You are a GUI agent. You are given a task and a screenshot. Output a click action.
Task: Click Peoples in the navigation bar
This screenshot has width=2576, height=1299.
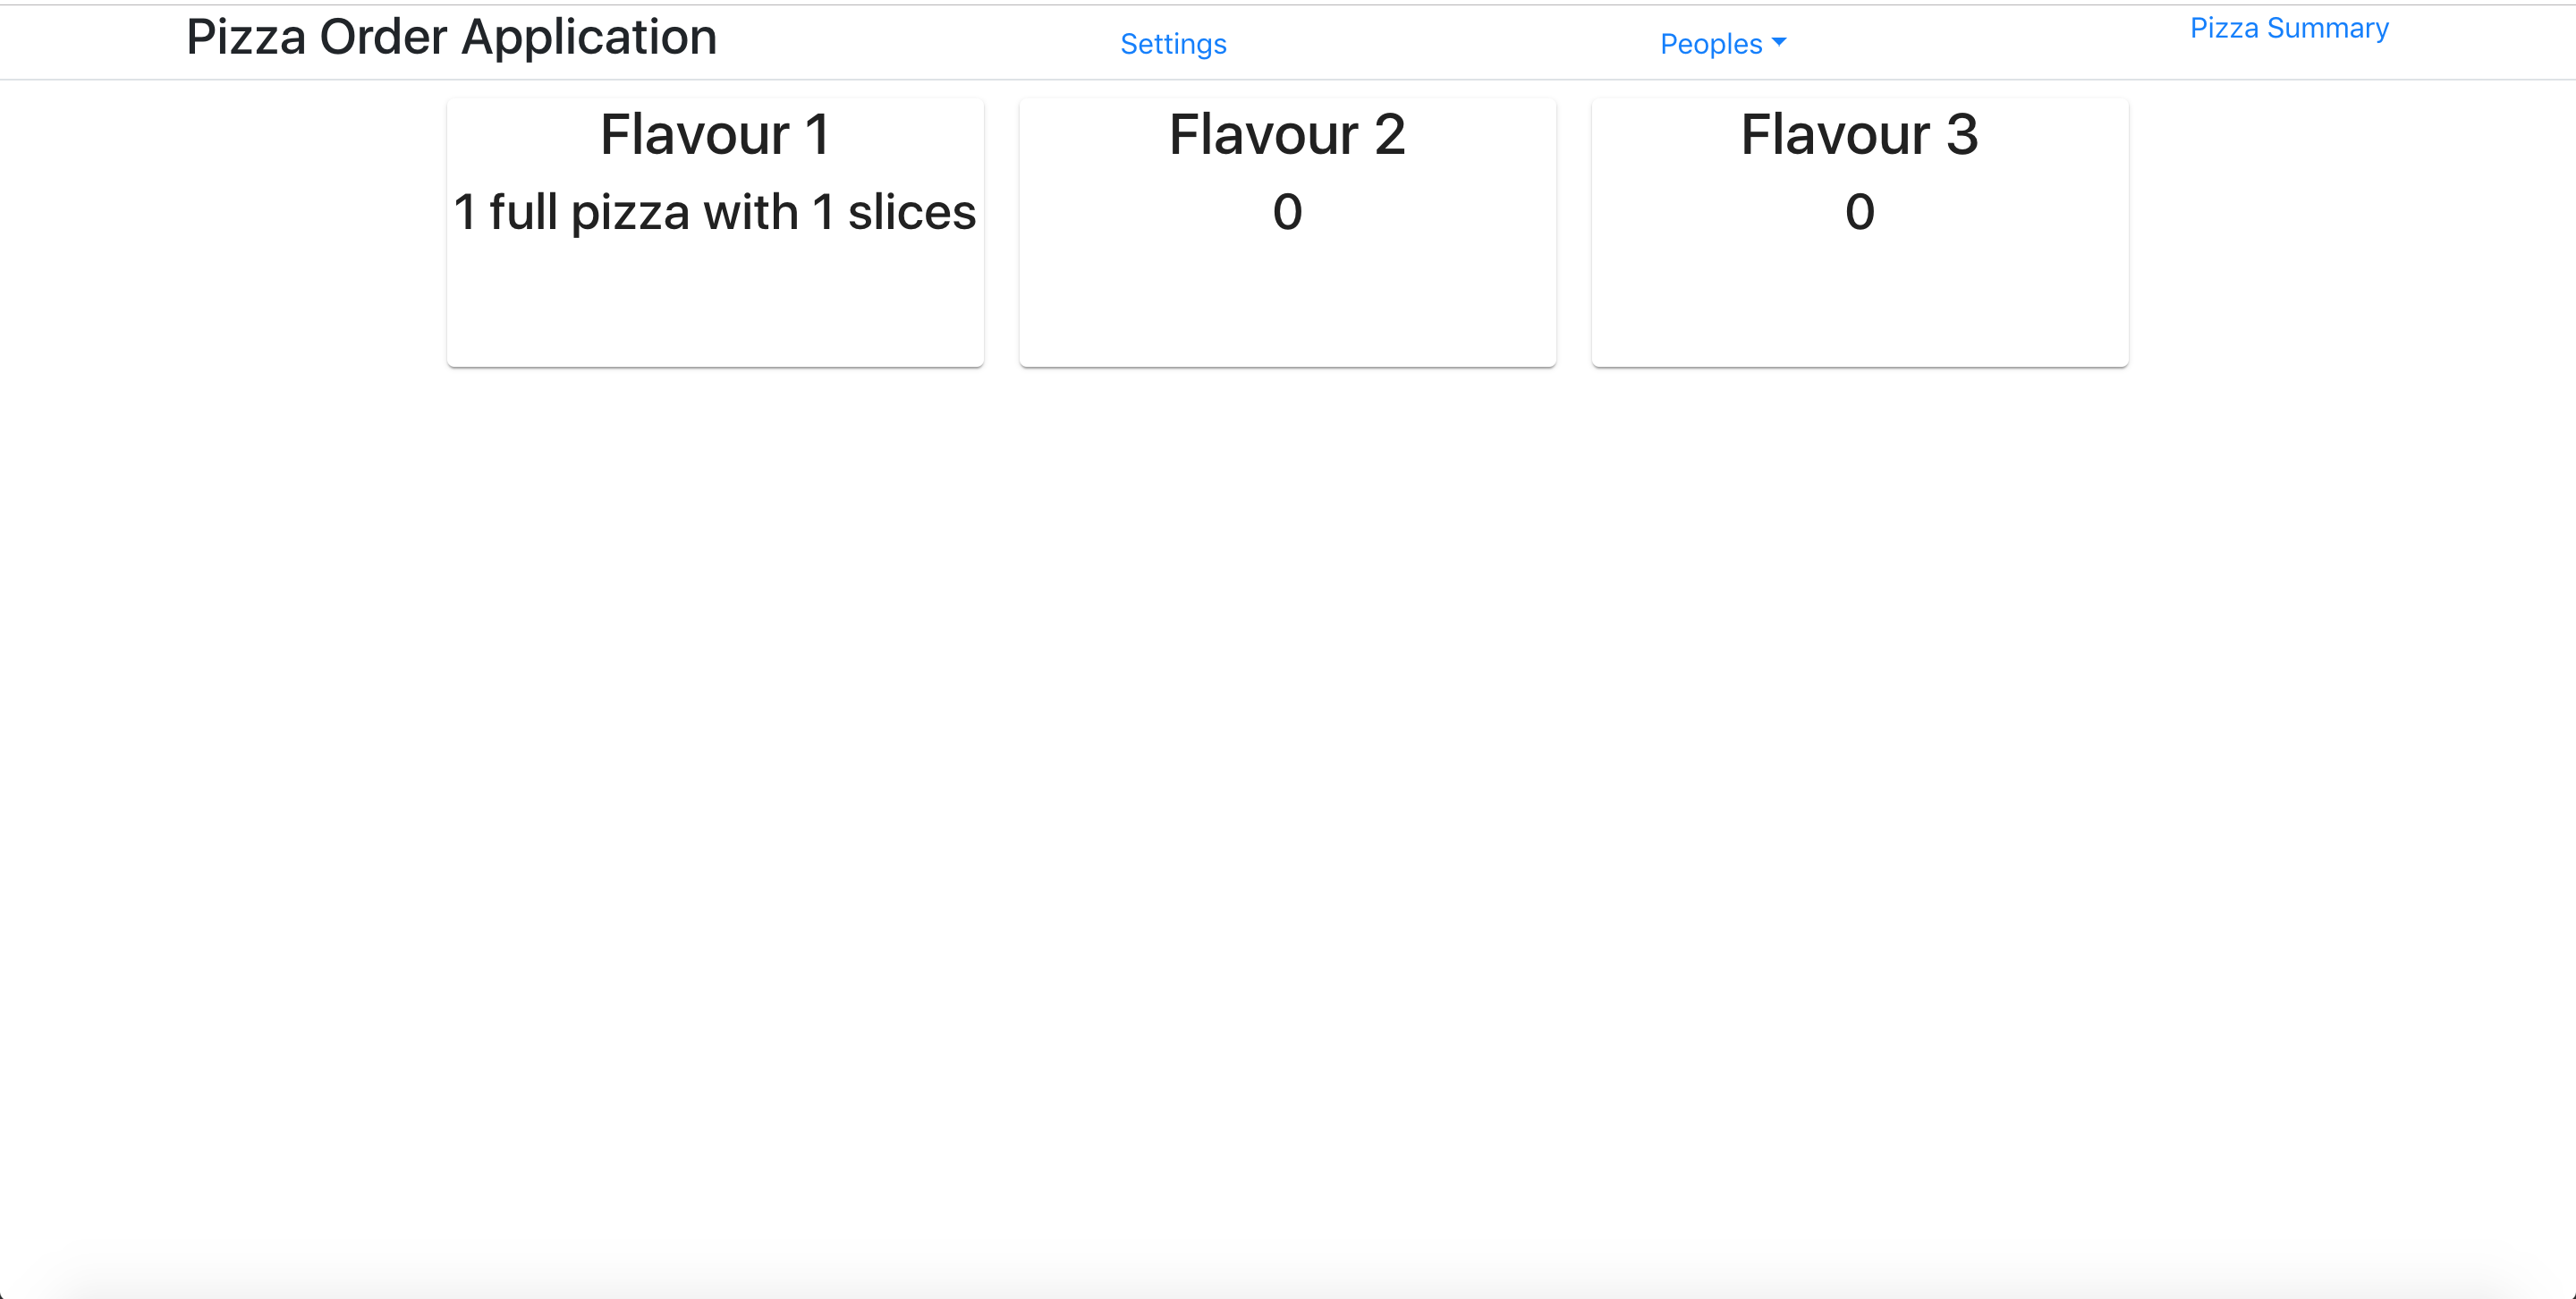point(1710,43)
